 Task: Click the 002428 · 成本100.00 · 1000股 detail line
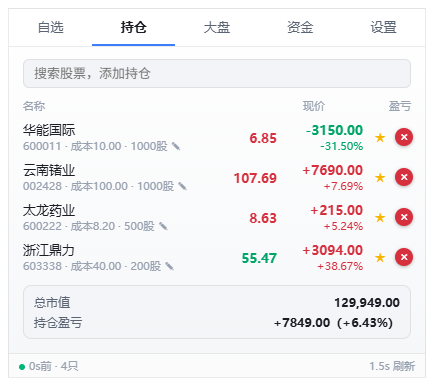[98, 186]
